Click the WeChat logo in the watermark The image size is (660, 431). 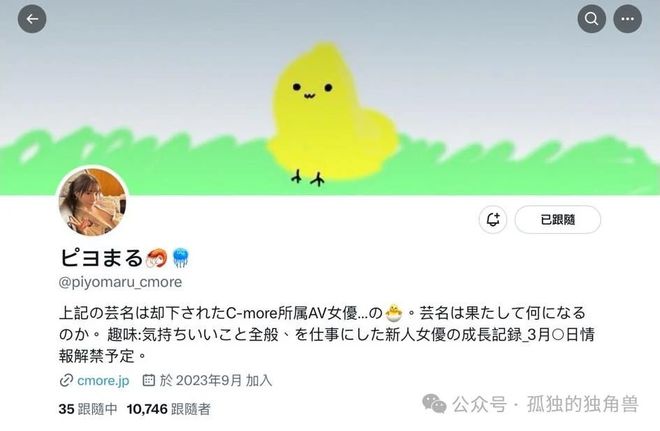point(434,404)
